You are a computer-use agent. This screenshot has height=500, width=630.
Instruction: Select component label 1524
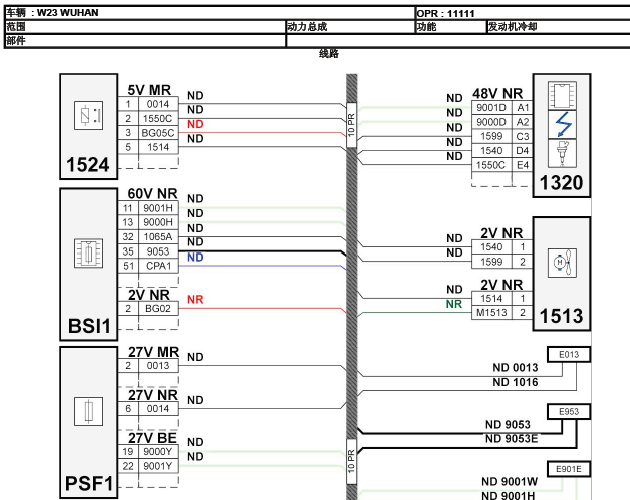tap(88, 165)
